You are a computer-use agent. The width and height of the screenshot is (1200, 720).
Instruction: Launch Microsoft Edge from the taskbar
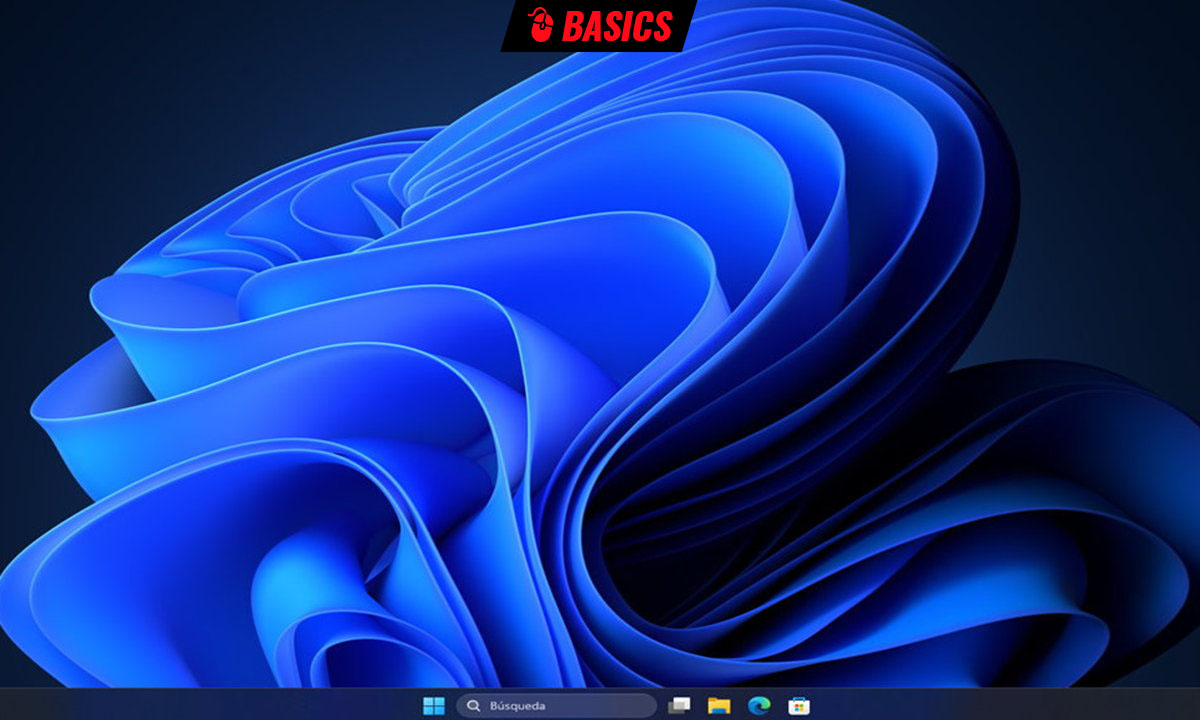(758, 704)
